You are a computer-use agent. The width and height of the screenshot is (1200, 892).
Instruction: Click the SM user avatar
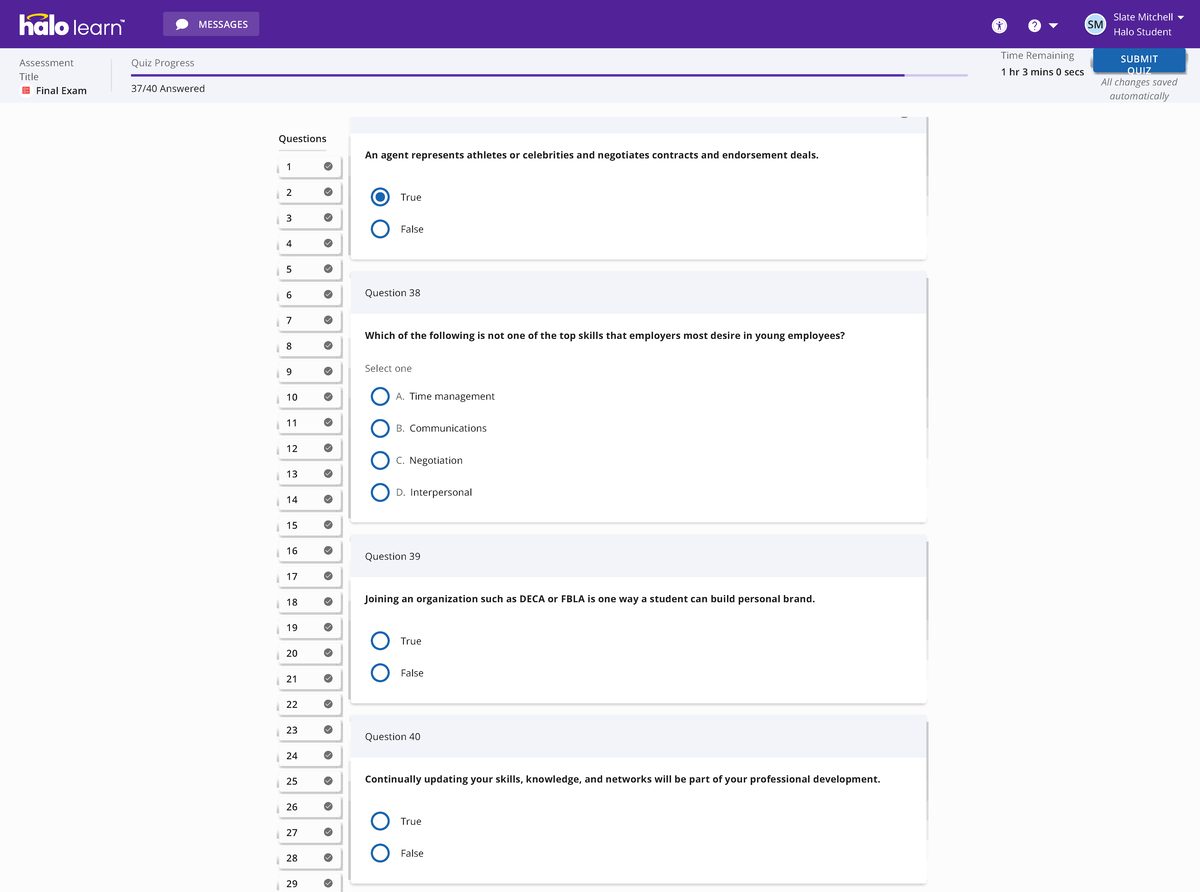point(1095,24)
